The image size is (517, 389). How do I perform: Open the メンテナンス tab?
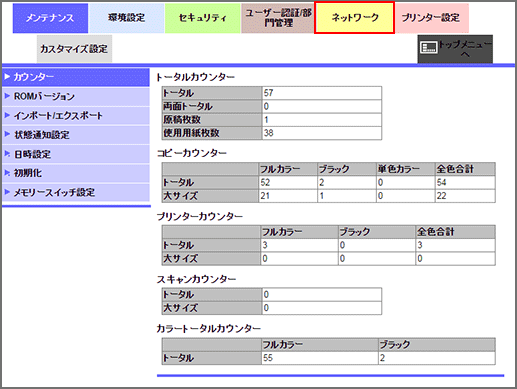[x=50, y=18]
